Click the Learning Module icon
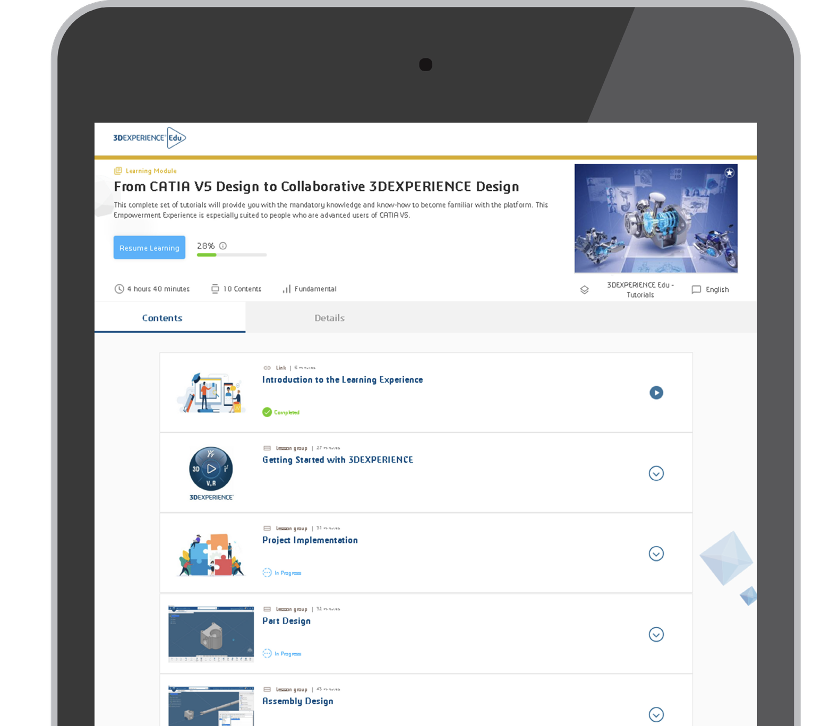This screenshot has height=726, width=830. [118, 171]
